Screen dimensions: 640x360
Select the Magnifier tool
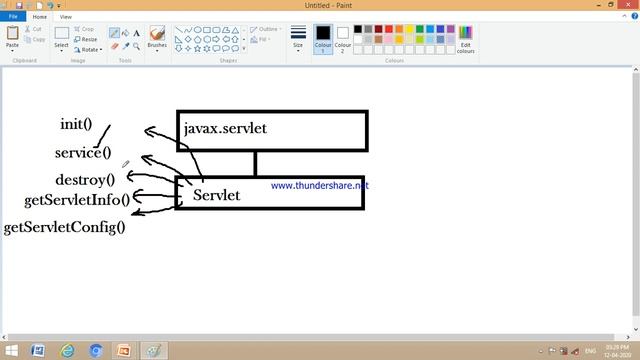point(136,46)
